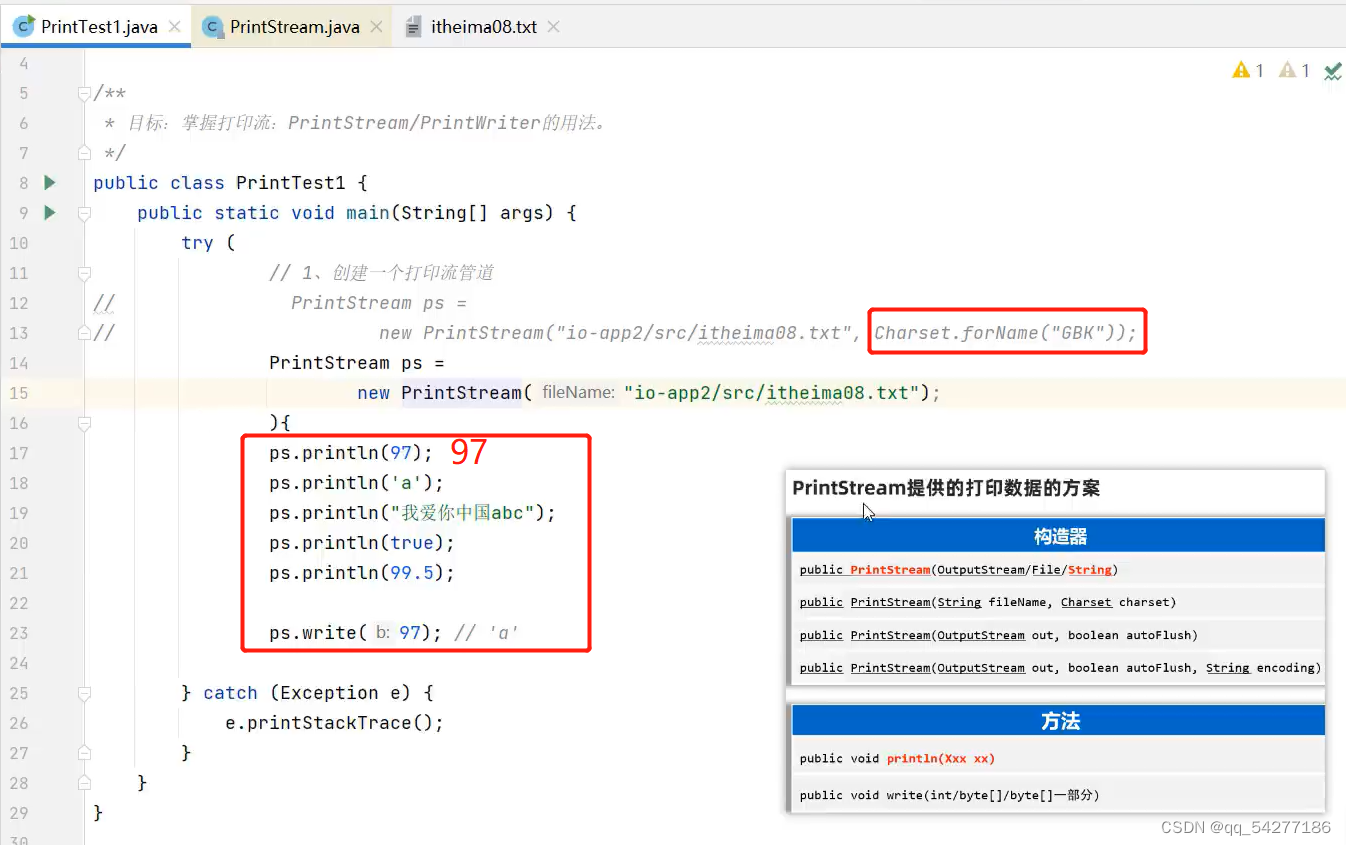Toggle fold marker at line 16
The width and height of the screenshot is (1346, 845).
[84, 423]
